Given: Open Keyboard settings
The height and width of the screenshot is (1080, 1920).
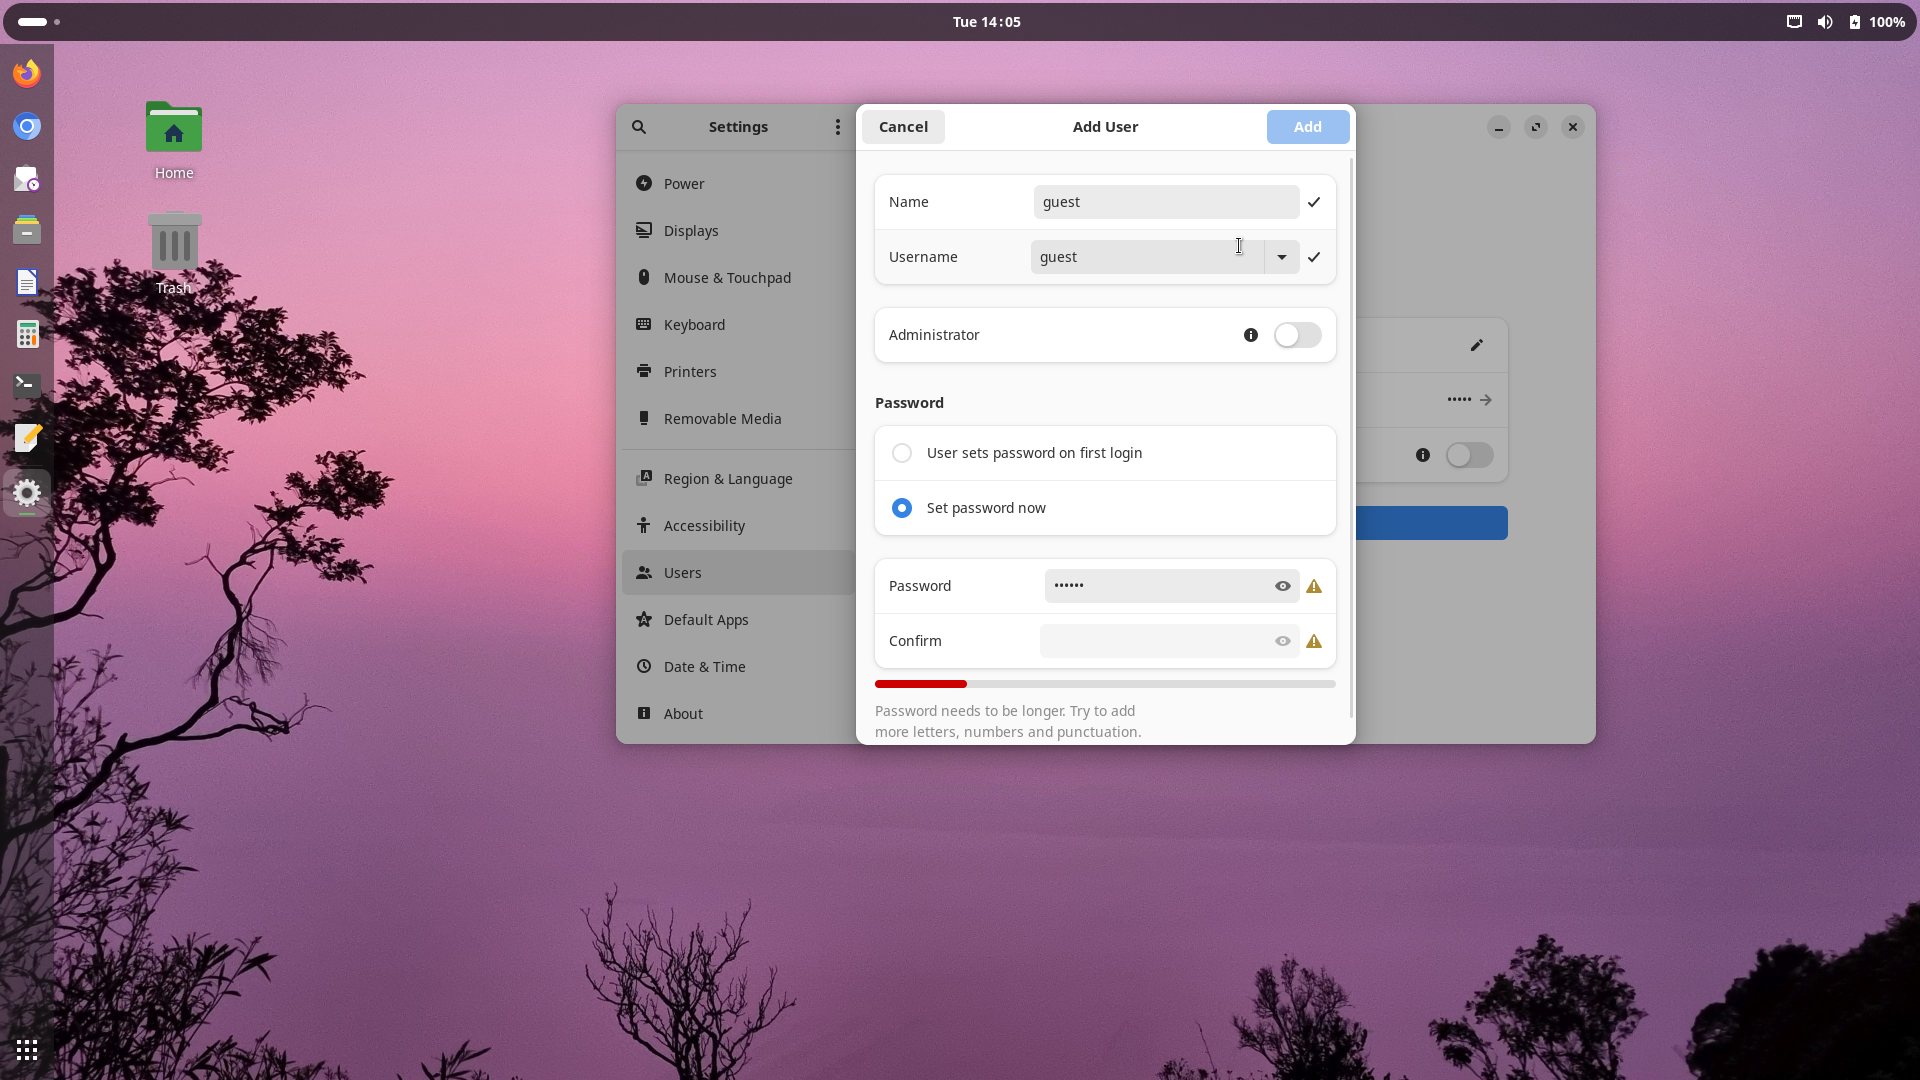Looking at the screenshot, I should point(738,325).
